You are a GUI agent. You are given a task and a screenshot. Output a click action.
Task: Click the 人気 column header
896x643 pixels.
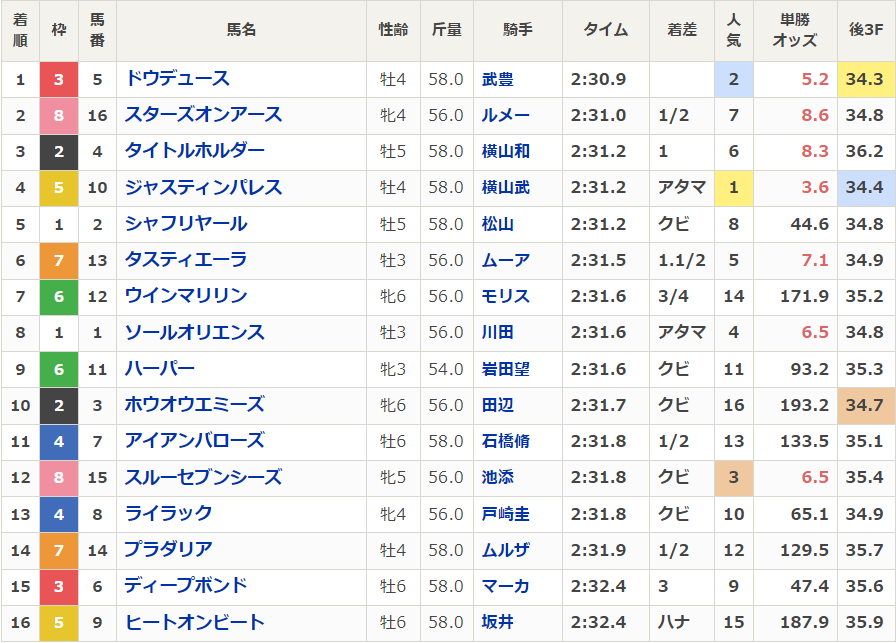click(734, 30)
